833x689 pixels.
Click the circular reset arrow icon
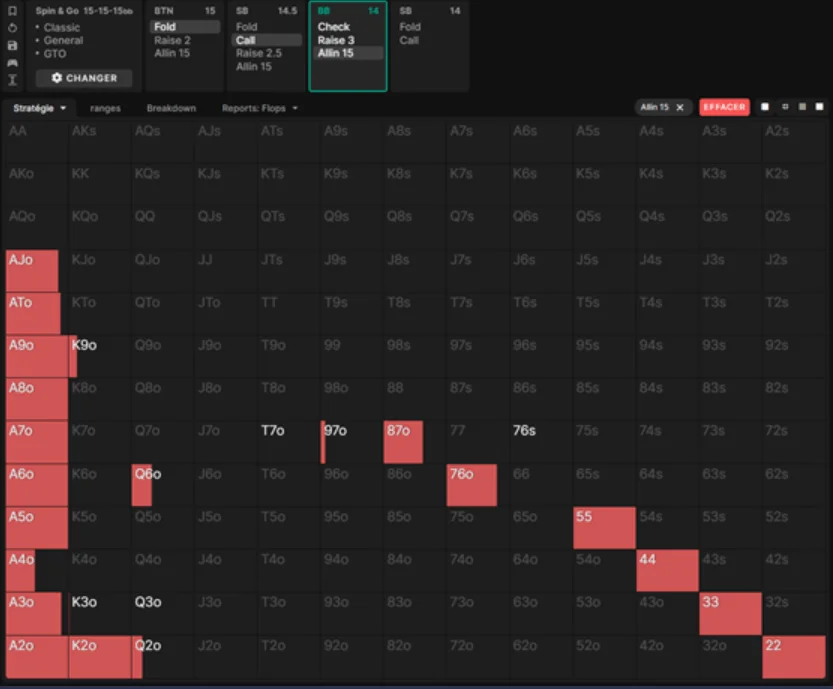coord(12,28)
